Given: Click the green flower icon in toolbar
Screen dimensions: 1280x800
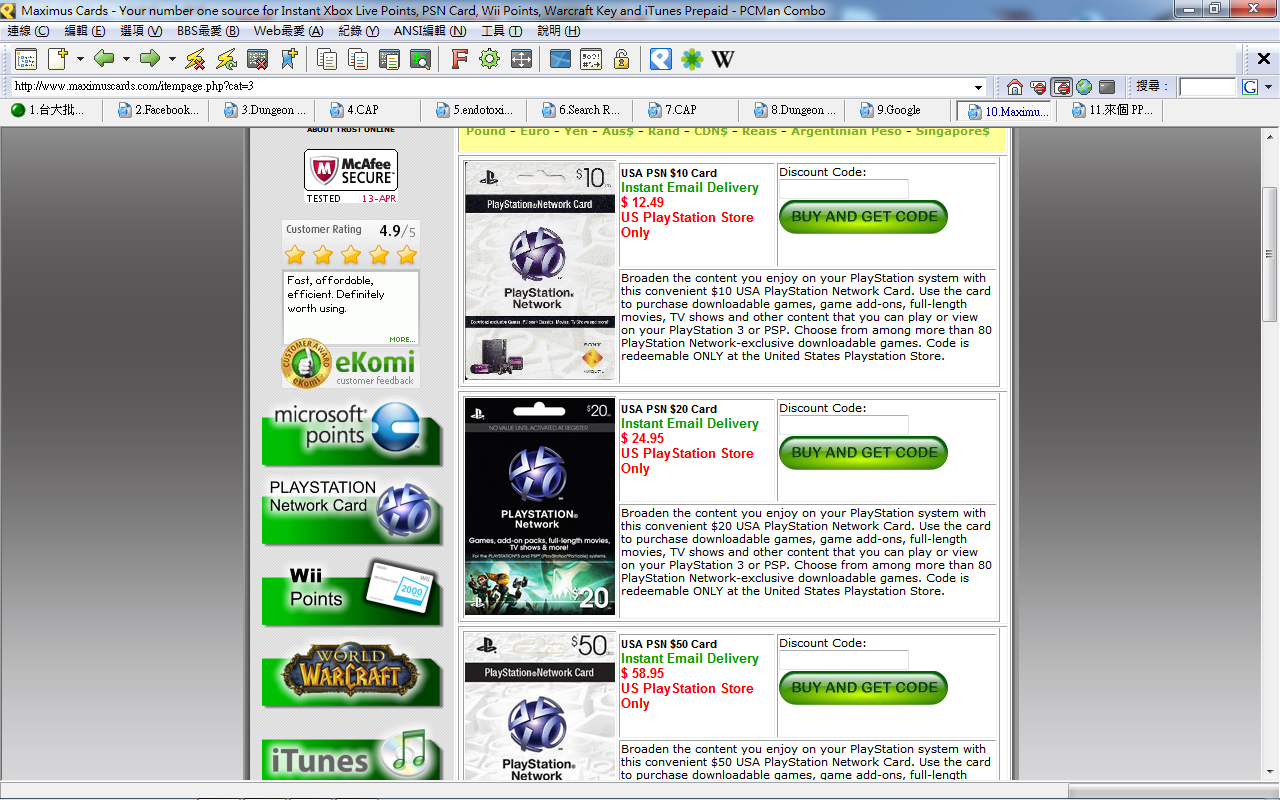Looking at the screenshot, I should tap(692, 59).
